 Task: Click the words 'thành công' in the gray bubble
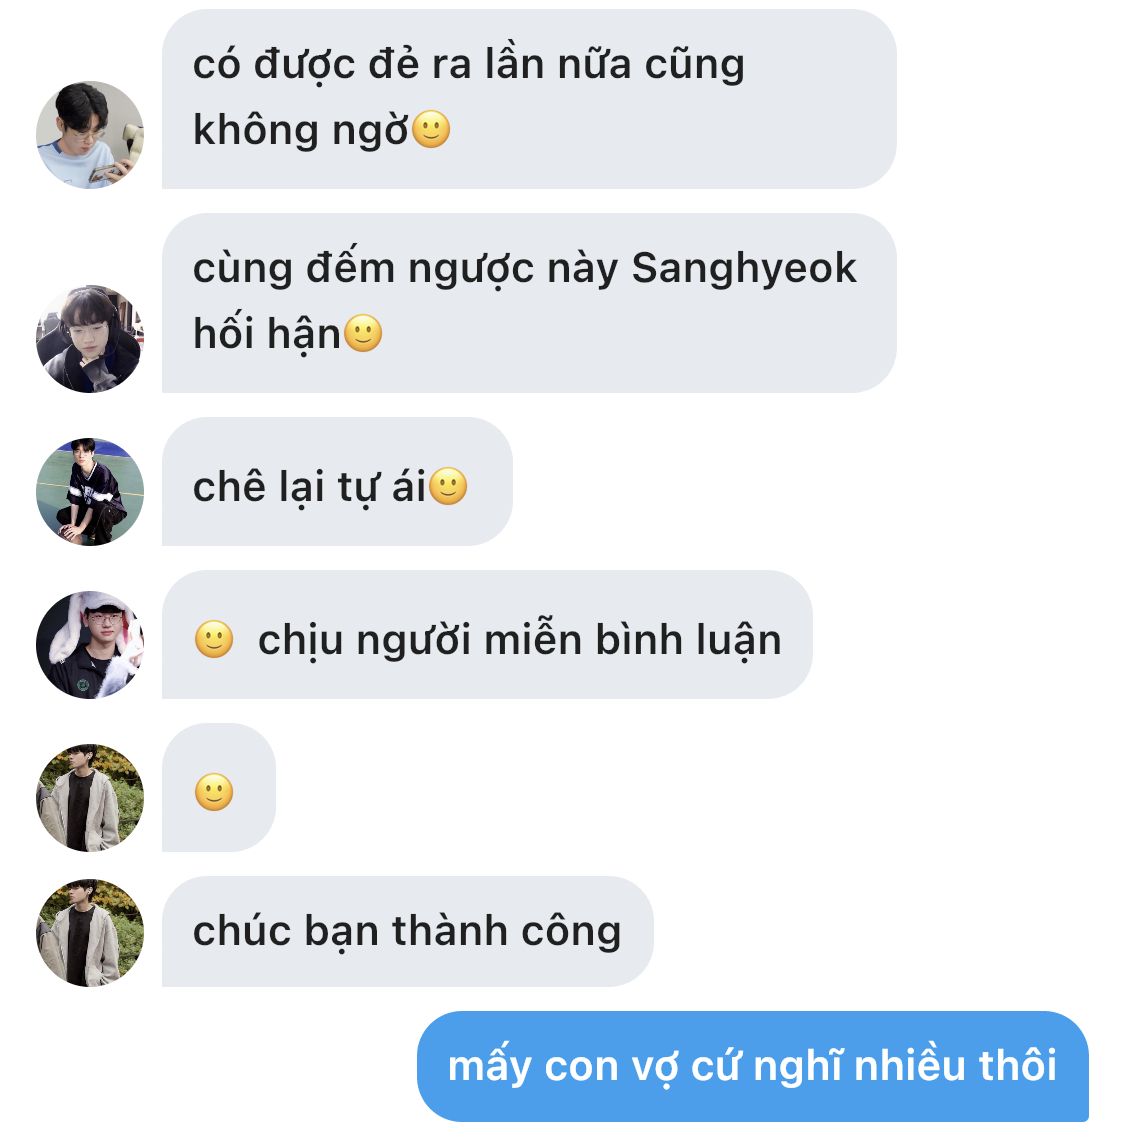click(506, 932)
